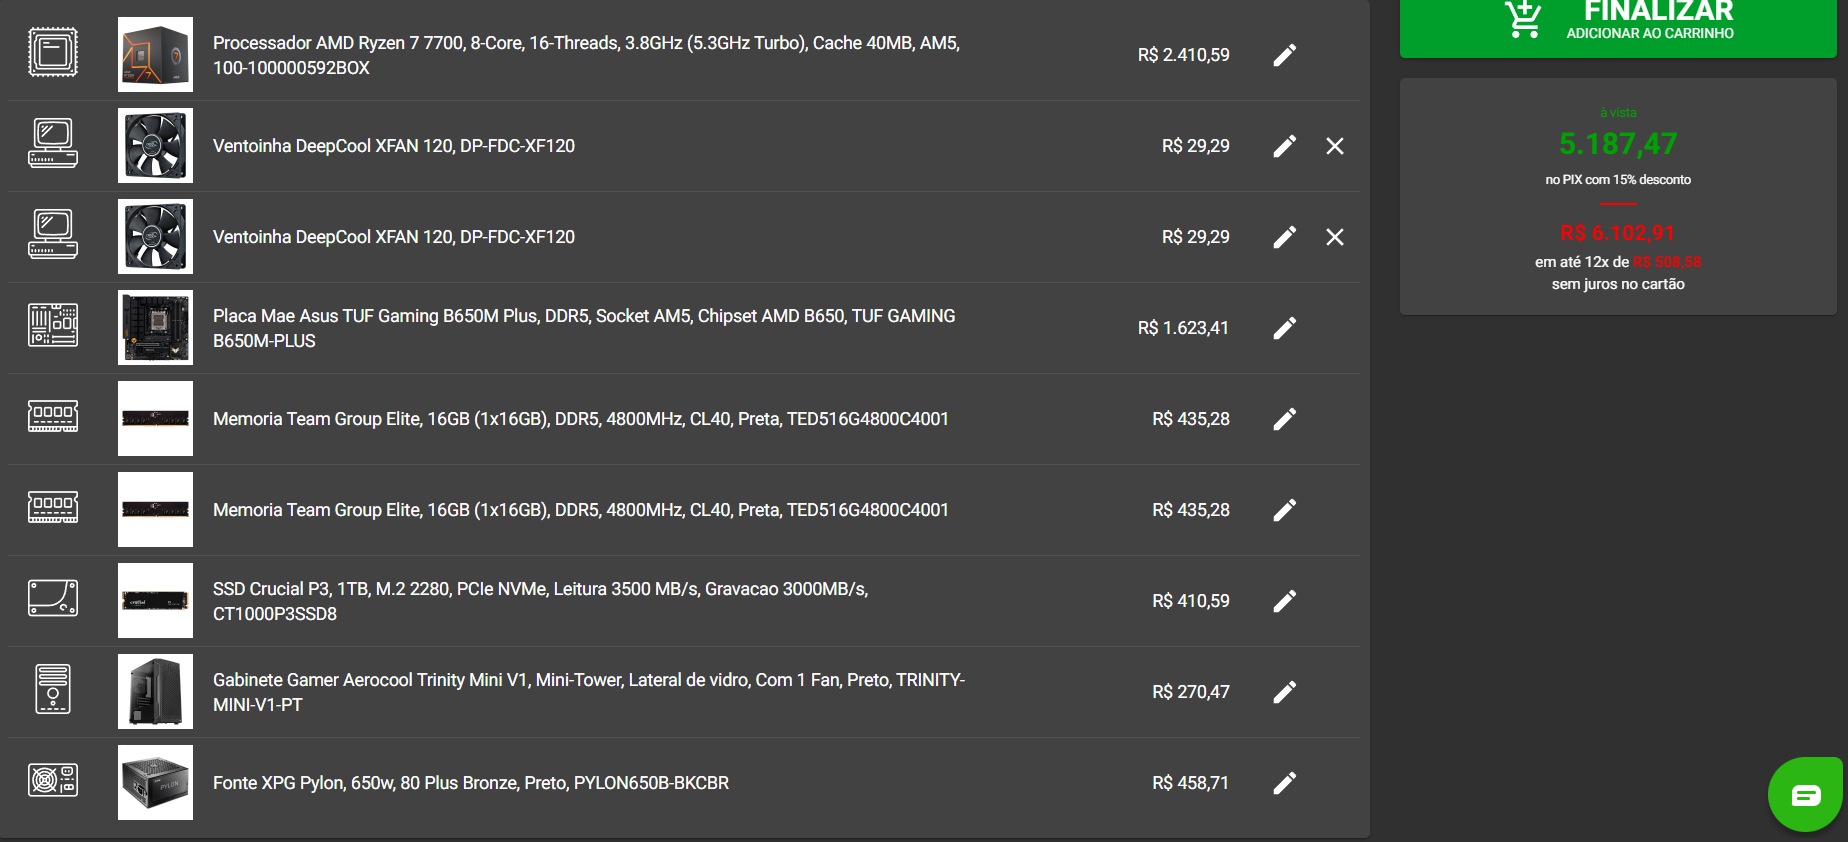
Task: Edit the Aerocool Trinity Mini case item
Action: coord(1285,692)
